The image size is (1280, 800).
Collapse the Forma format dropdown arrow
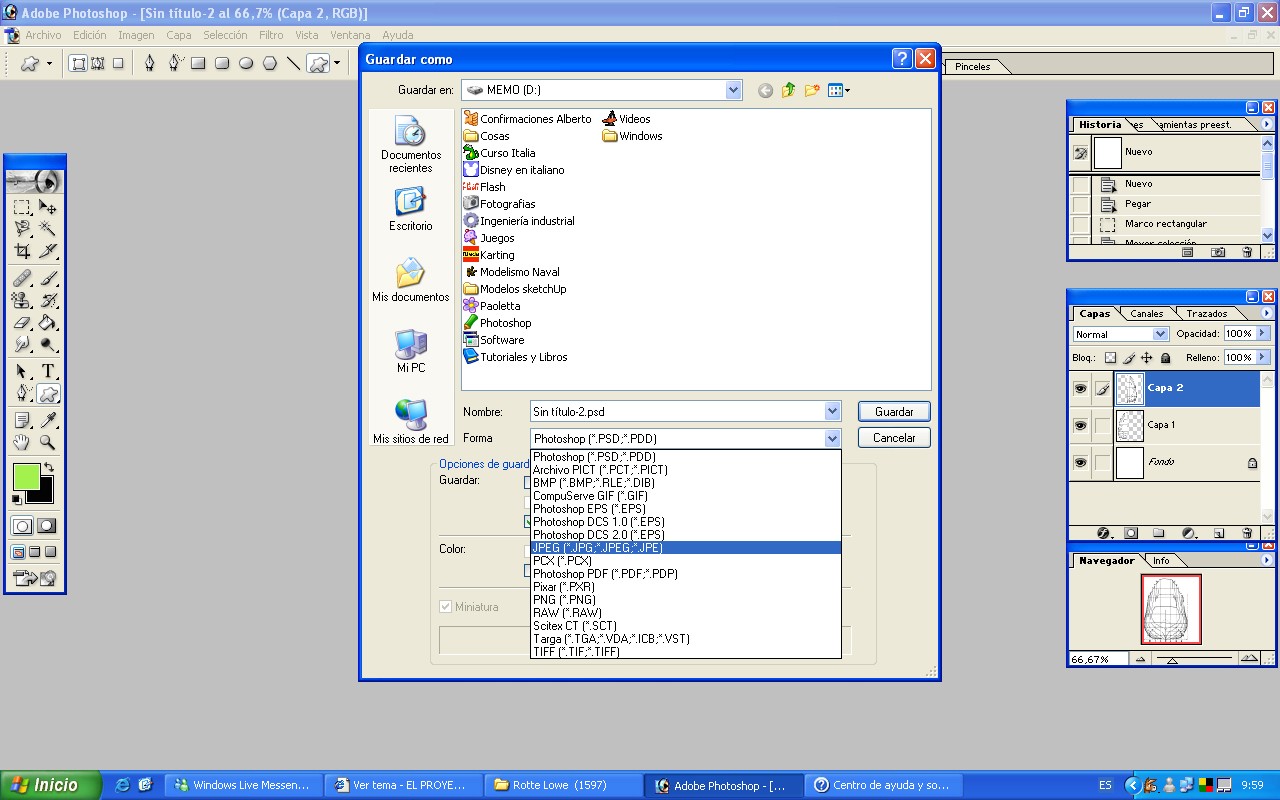point(832,438)
